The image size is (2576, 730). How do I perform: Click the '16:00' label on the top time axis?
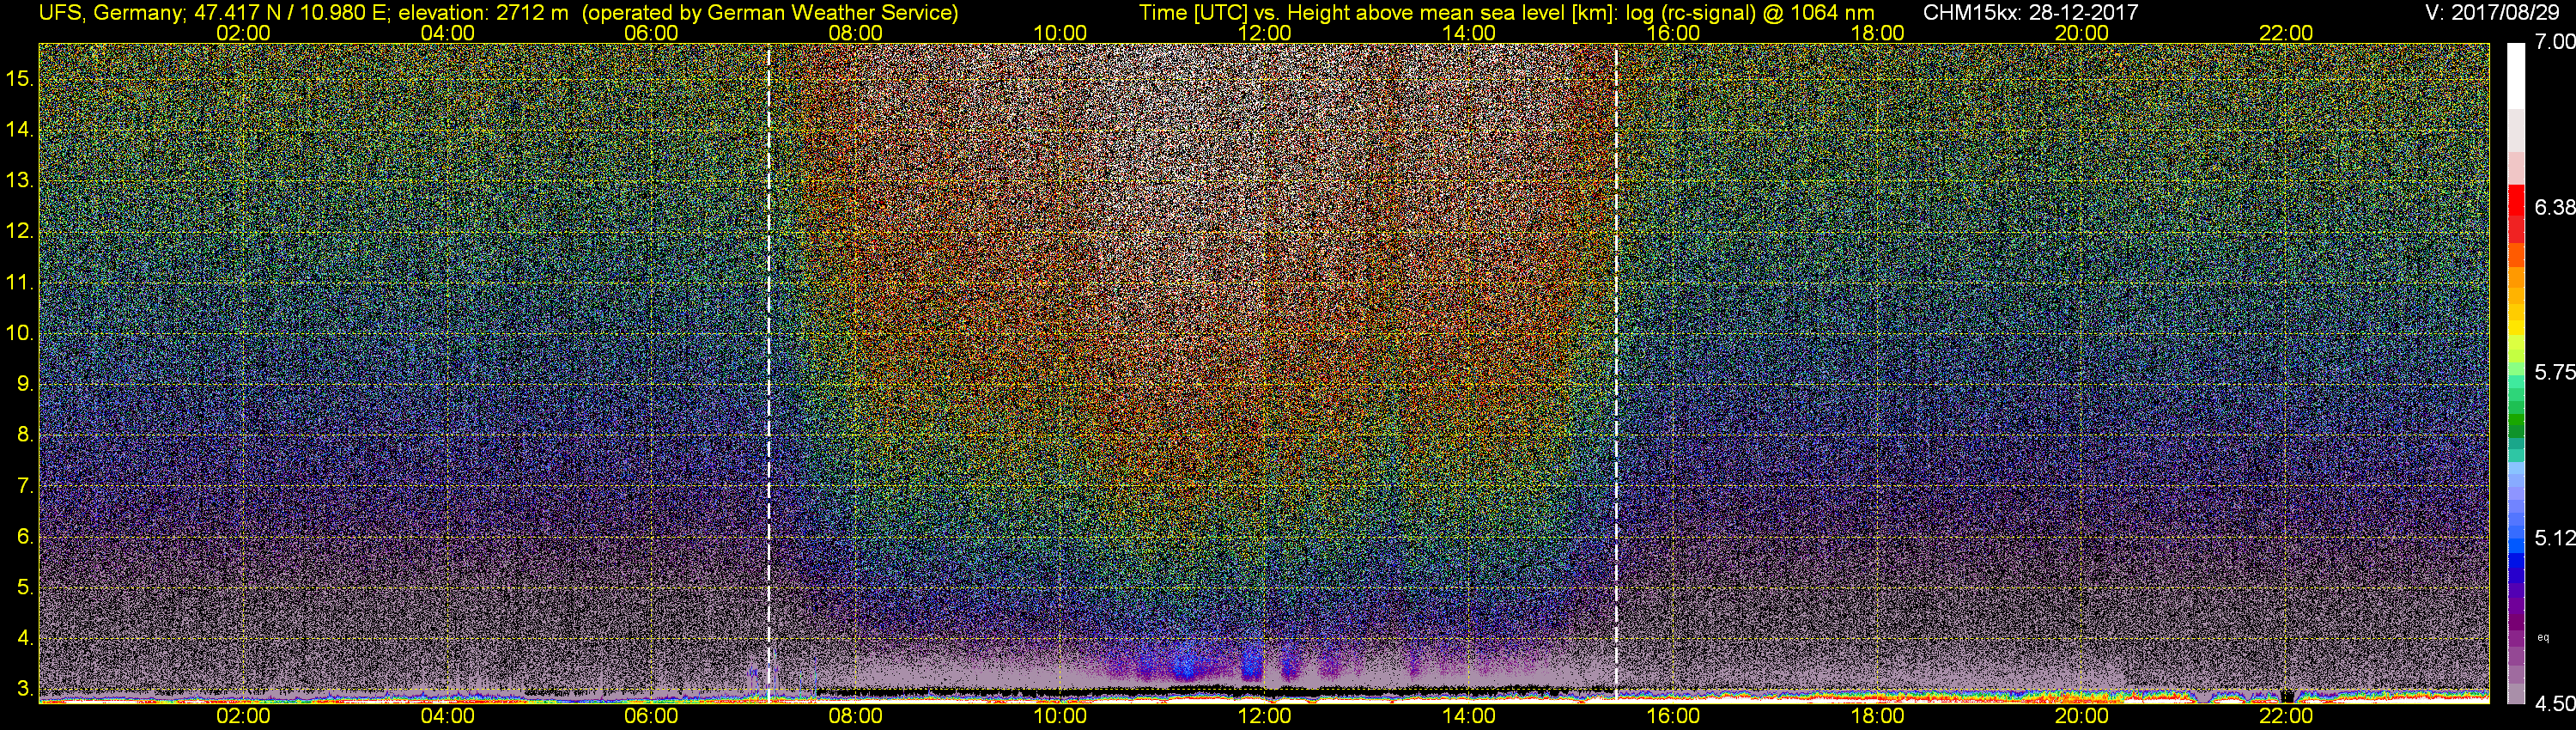[1673, 33]
